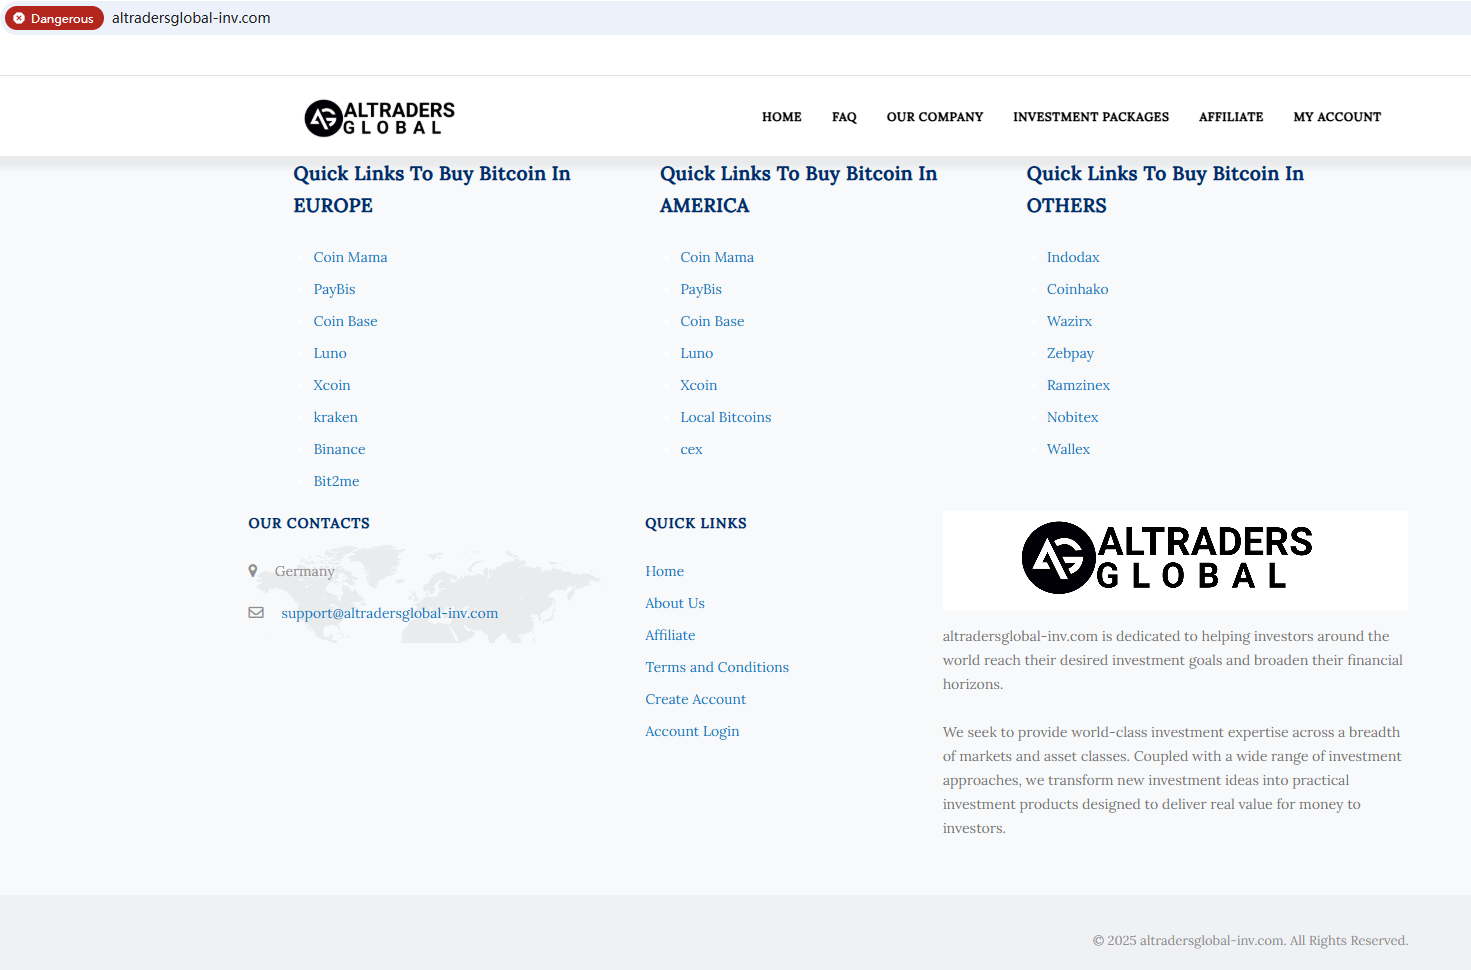
Task: Open the Our Company menu item
Action: (x=935, y=117)
